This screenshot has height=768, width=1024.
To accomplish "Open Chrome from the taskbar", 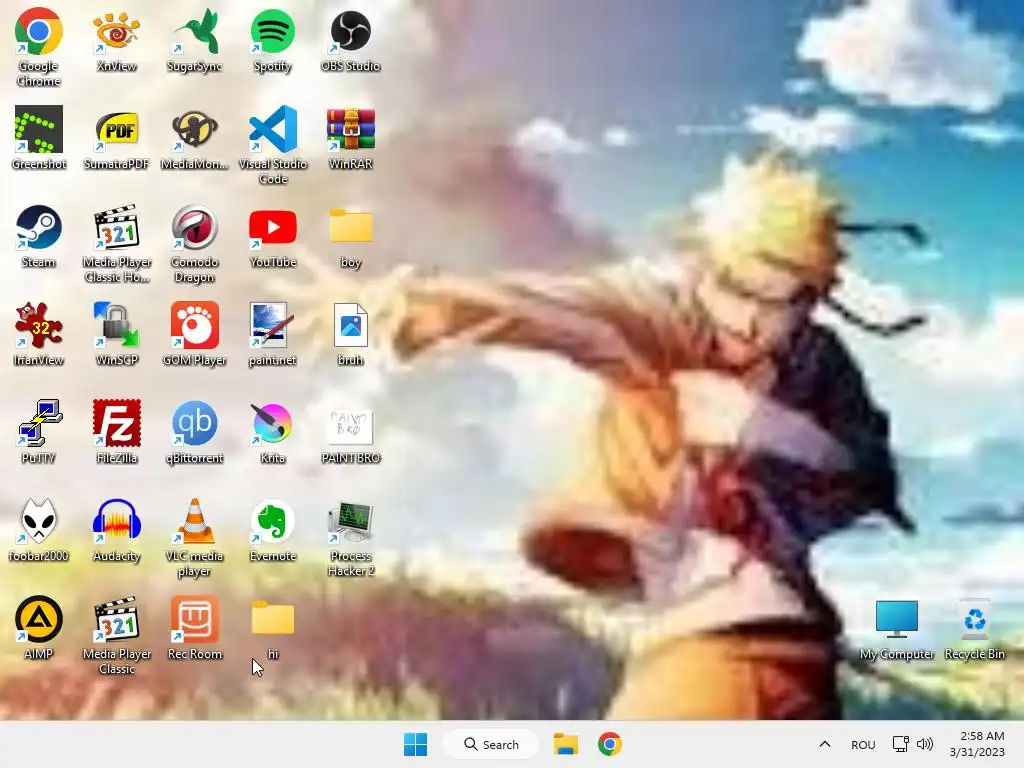I will tap(609, 744).
